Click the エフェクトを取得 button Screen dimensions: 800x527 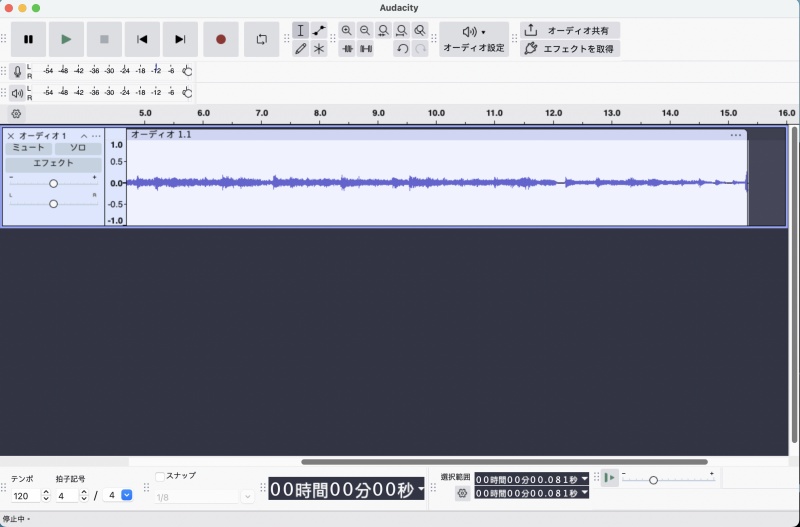570,49
